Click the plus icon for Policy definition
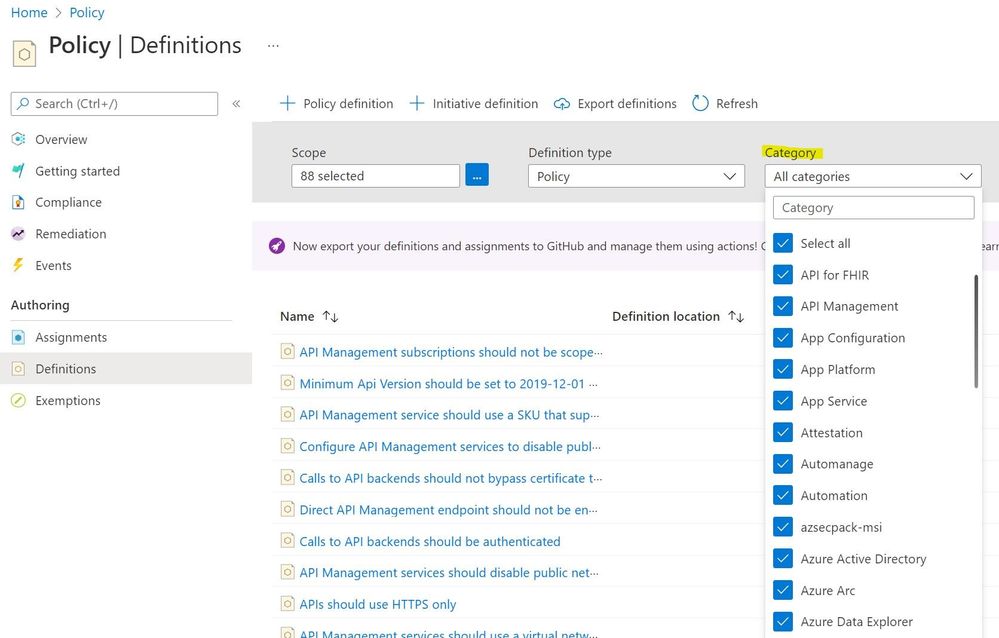 point(287,103)
